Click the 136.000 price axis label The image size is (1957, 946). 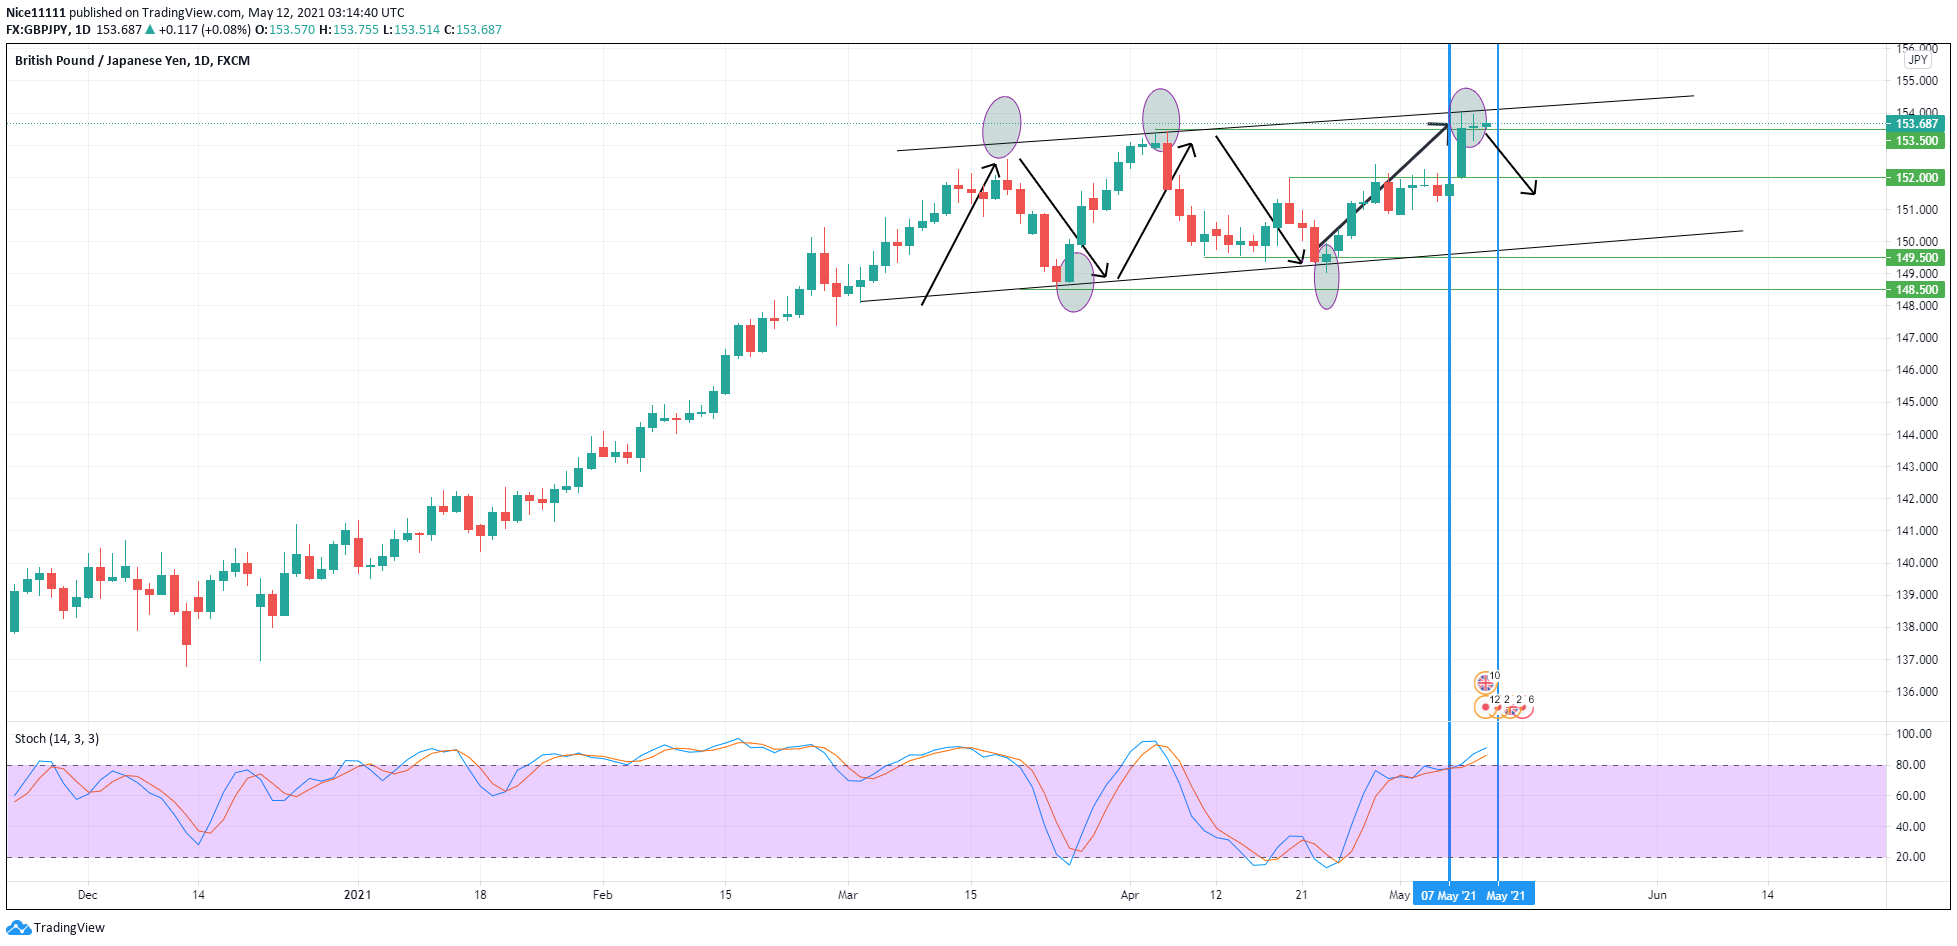1917,692
